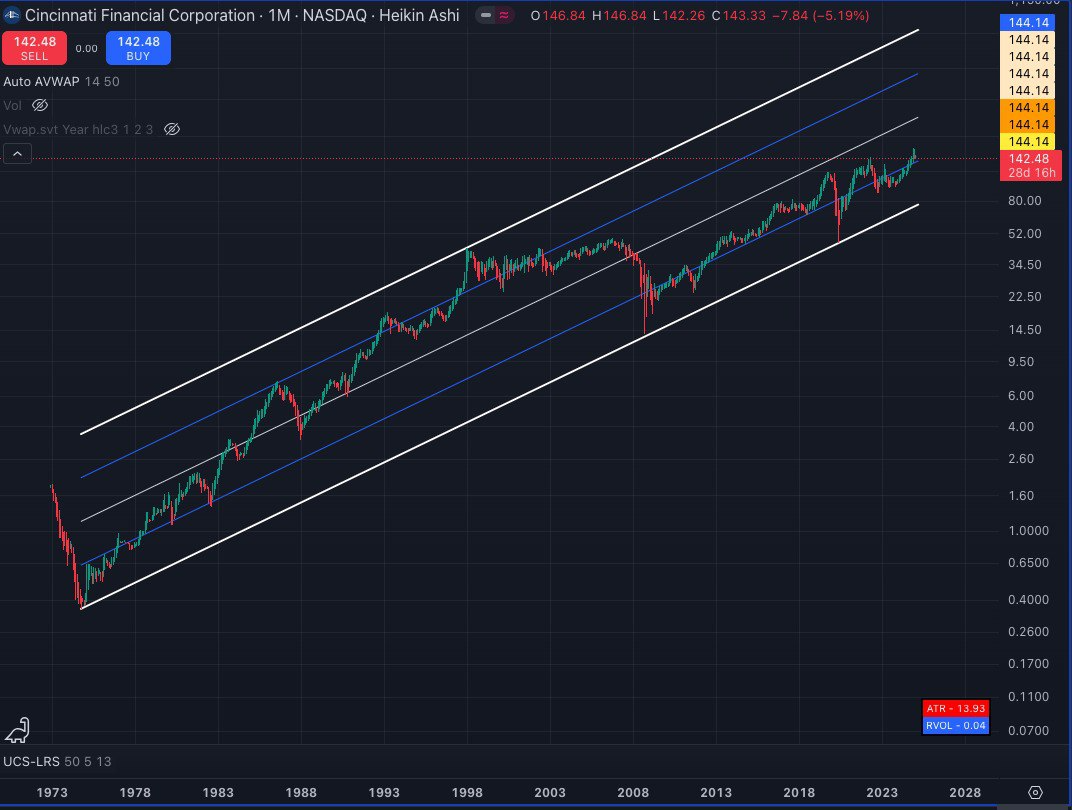Open symbol search via Cincinnati Financial Corporation title
The width and height of the screenshot is (1072, 810).
click(x=140, y=16)
